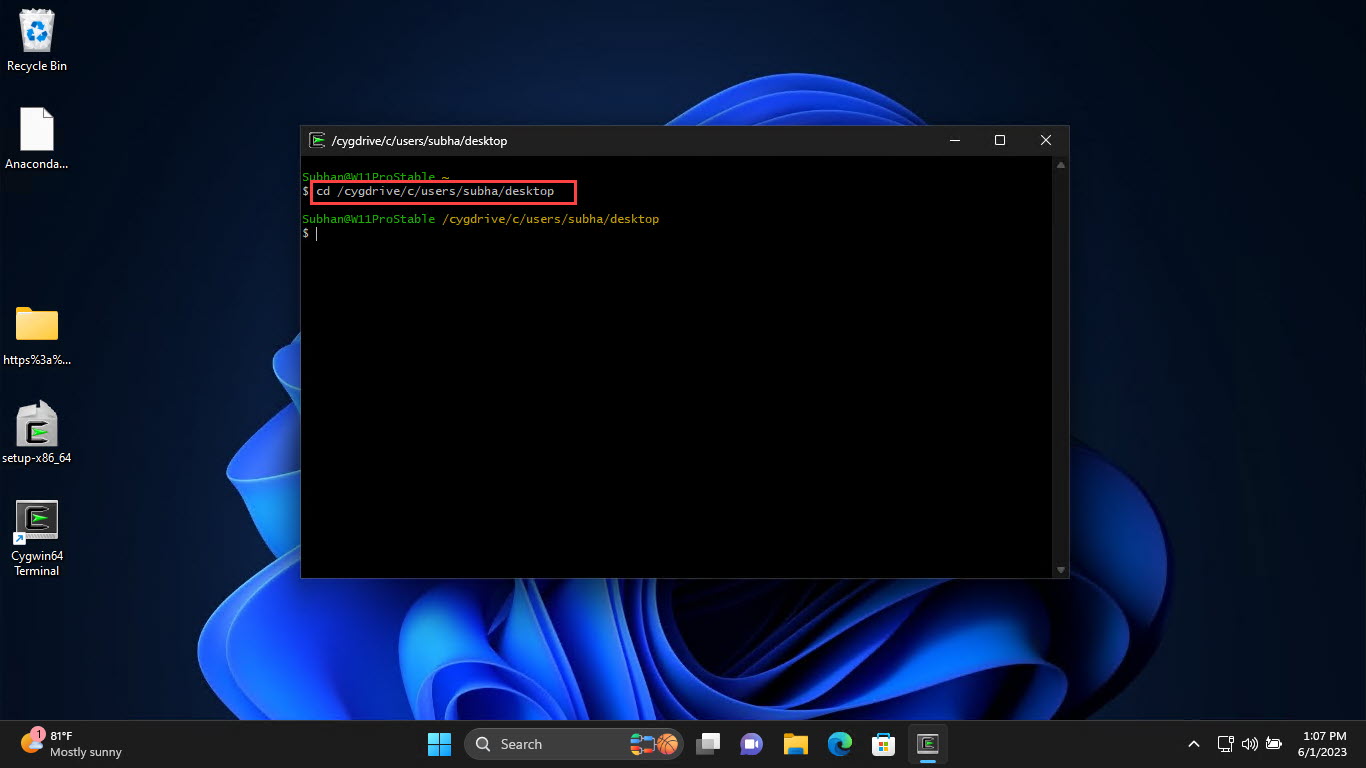Viewport: 1366px width, 768px height.
Task: Expand hidden system tray icons with the chevron
Action: tap(1193, 744)
